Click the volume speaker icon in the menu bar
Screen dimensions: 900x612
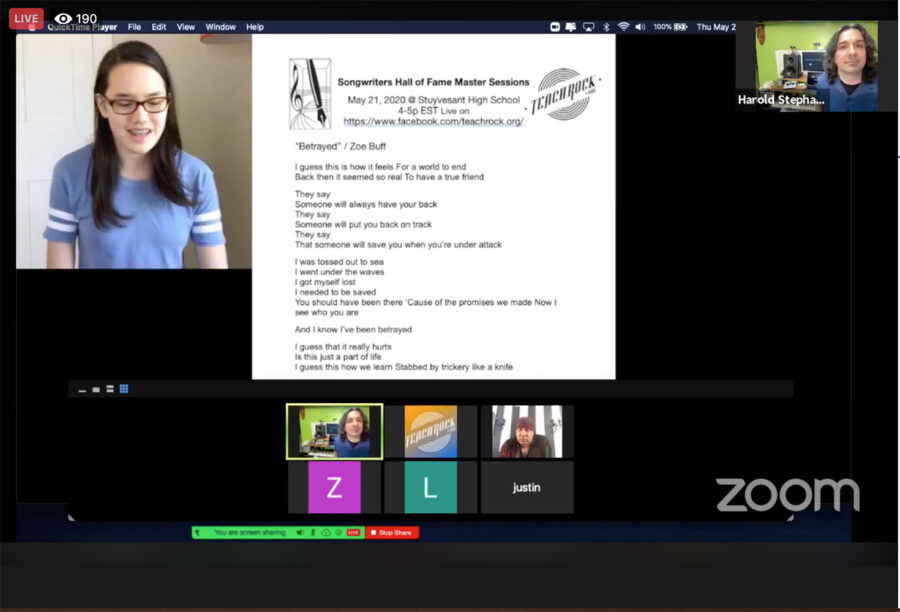640,27
